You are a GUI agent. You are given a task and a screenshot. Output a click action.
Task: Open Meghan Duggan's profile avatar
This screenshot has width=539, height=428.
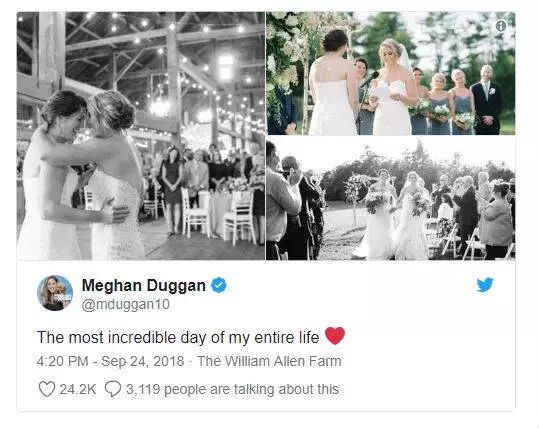[x=55, y=293]
